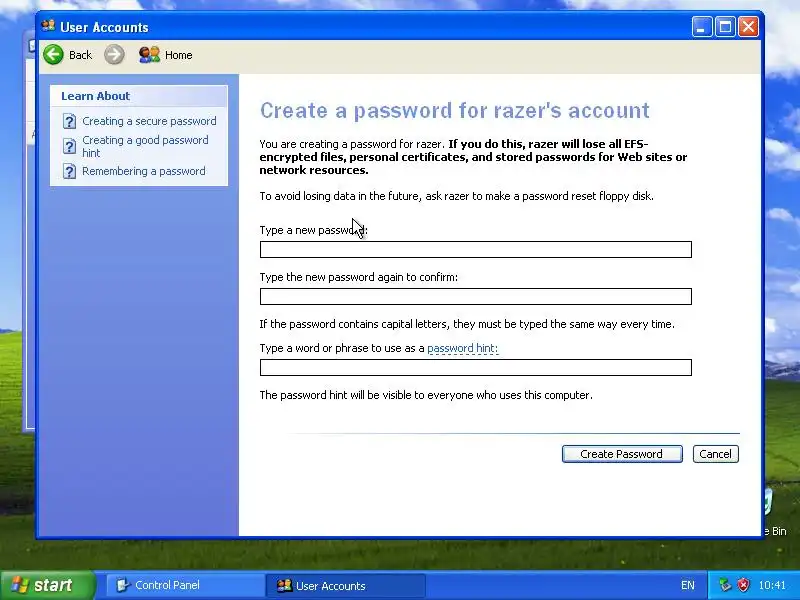Open the Remembering a password help topic
The width and height of the screenshot is (800, 600).
[144, 171]
